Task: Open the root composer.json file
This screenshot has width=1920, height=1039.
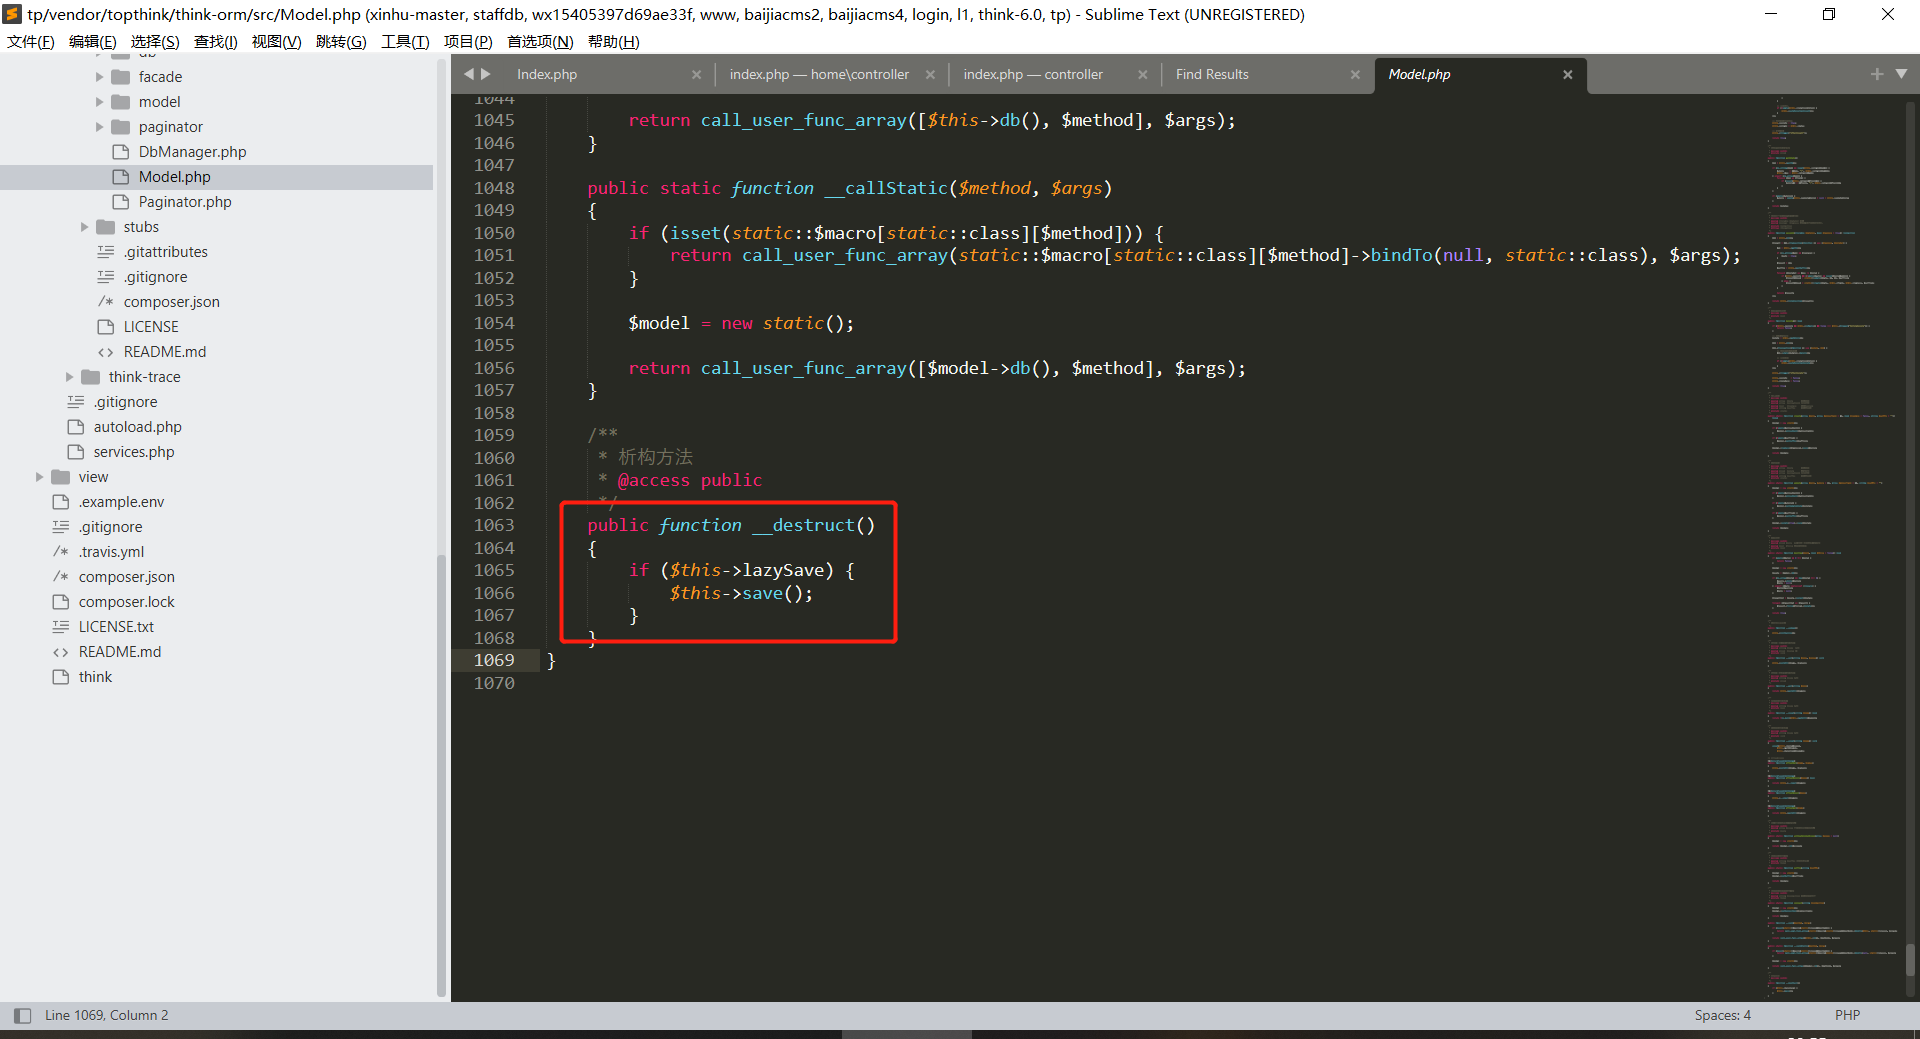Action: click(x=127, y=577)
